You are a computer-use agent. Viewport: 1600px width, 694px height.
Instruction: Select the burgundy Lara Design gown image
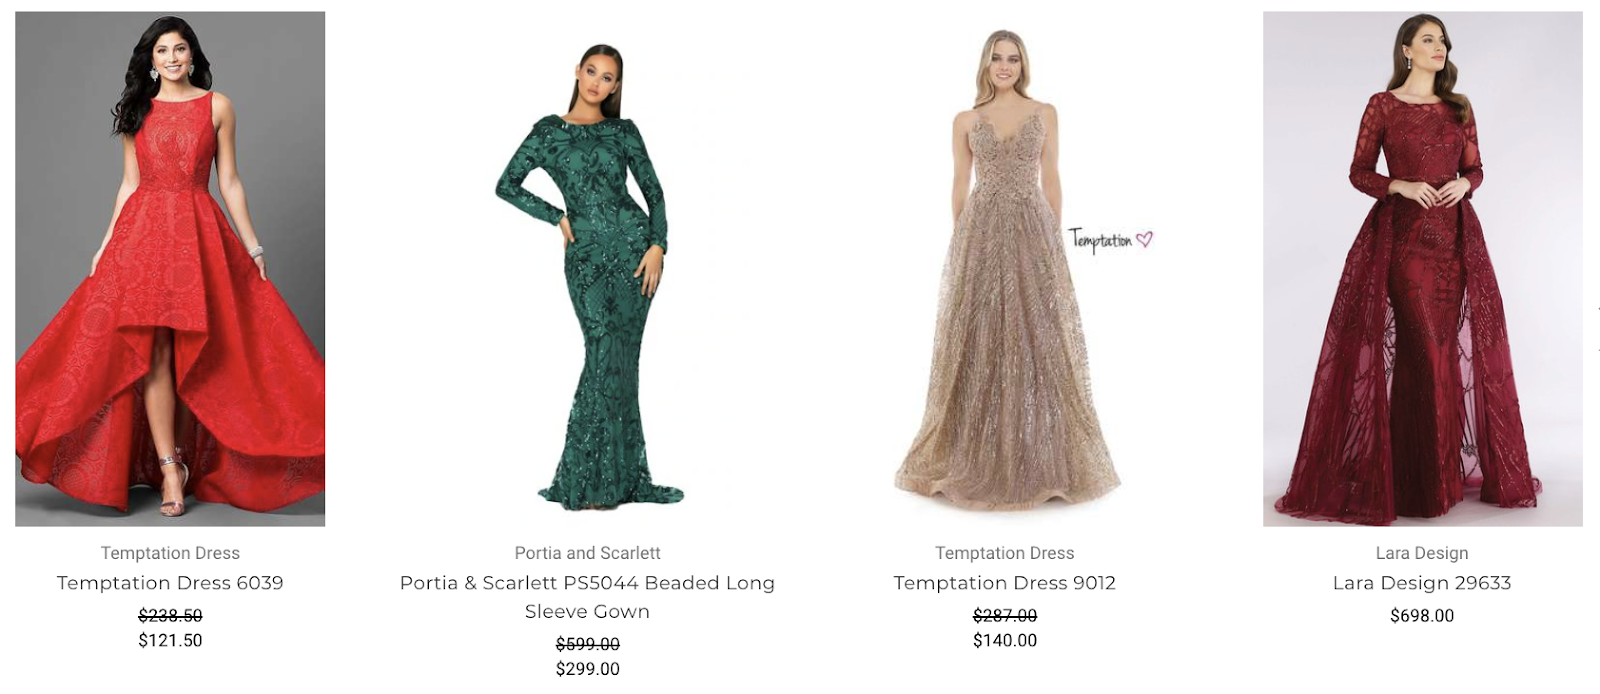(1422, 268)
